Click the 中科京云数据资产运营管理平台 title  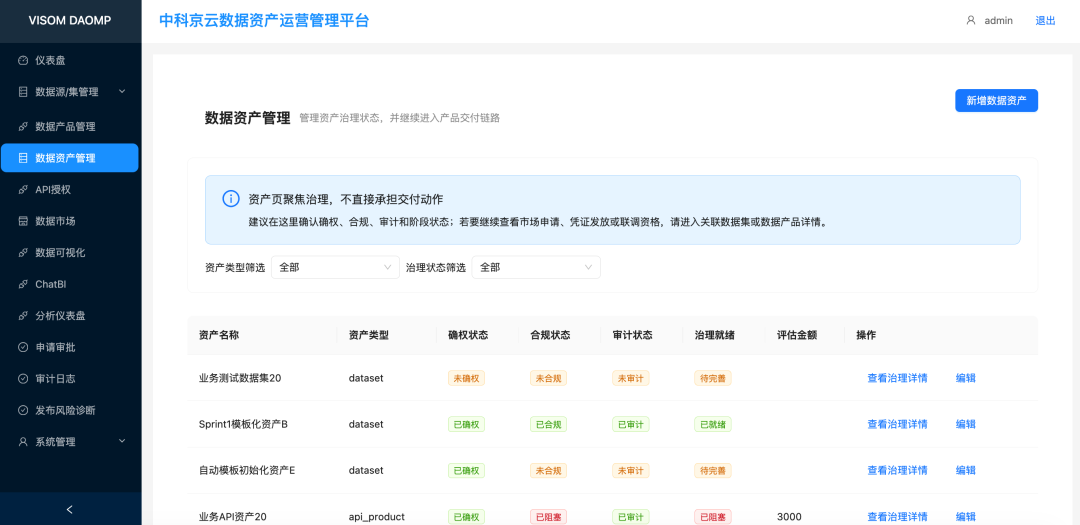264,21
